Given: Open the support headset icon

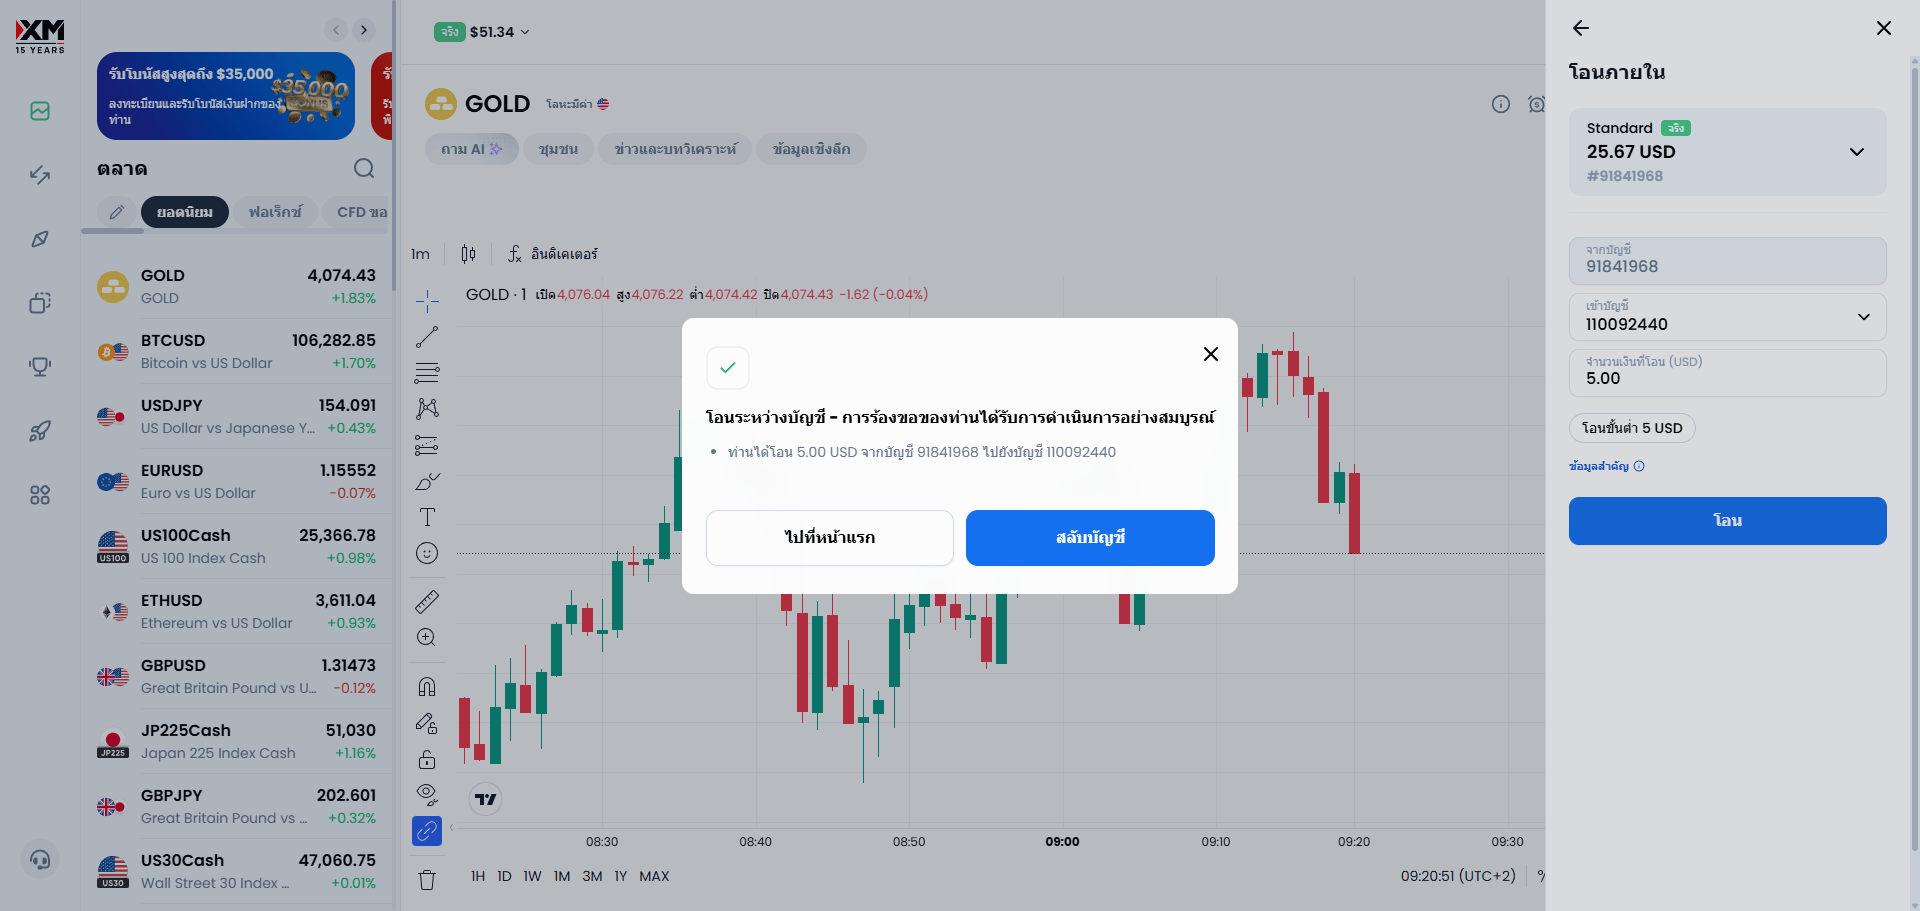Looking at the screenshot, I should [40, 859].
